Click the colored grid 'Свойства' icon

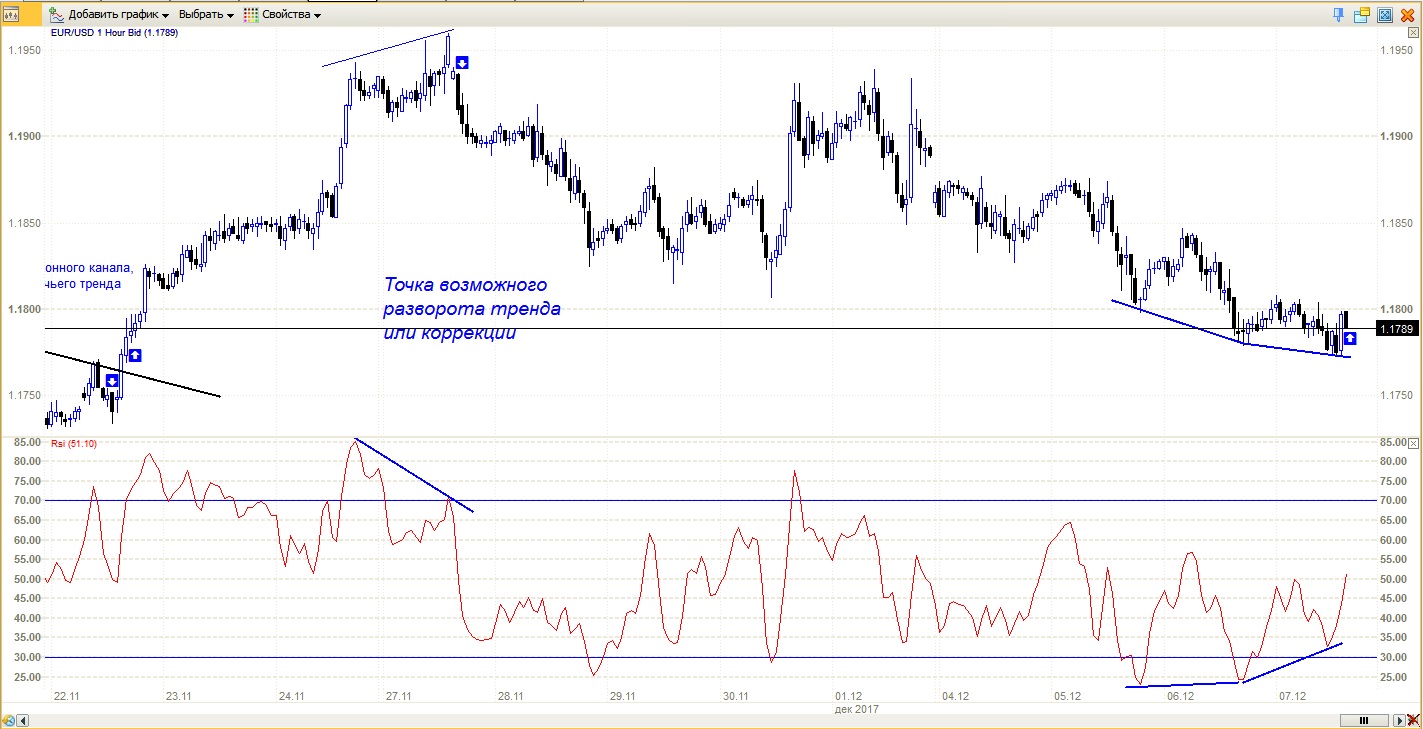250,15
